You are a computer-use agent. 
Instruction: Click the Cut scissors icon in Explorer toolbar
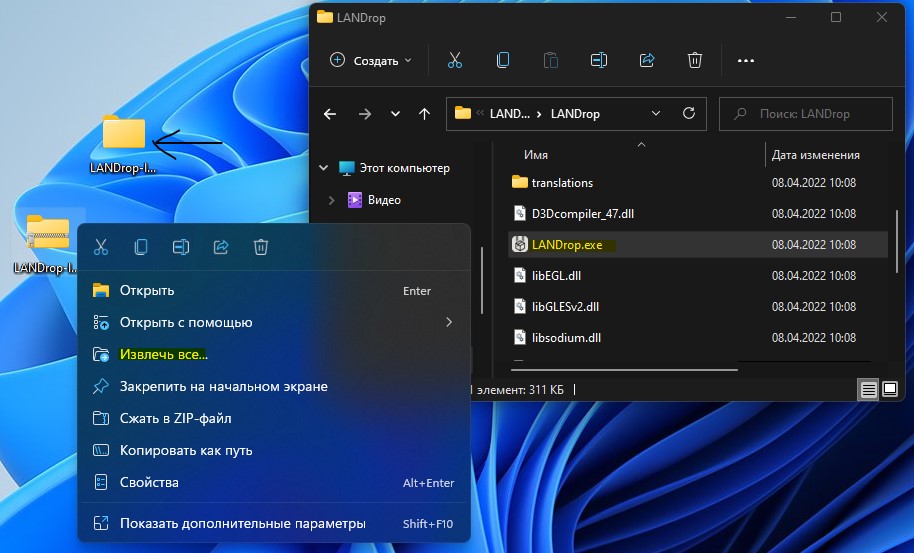[455, 61]
